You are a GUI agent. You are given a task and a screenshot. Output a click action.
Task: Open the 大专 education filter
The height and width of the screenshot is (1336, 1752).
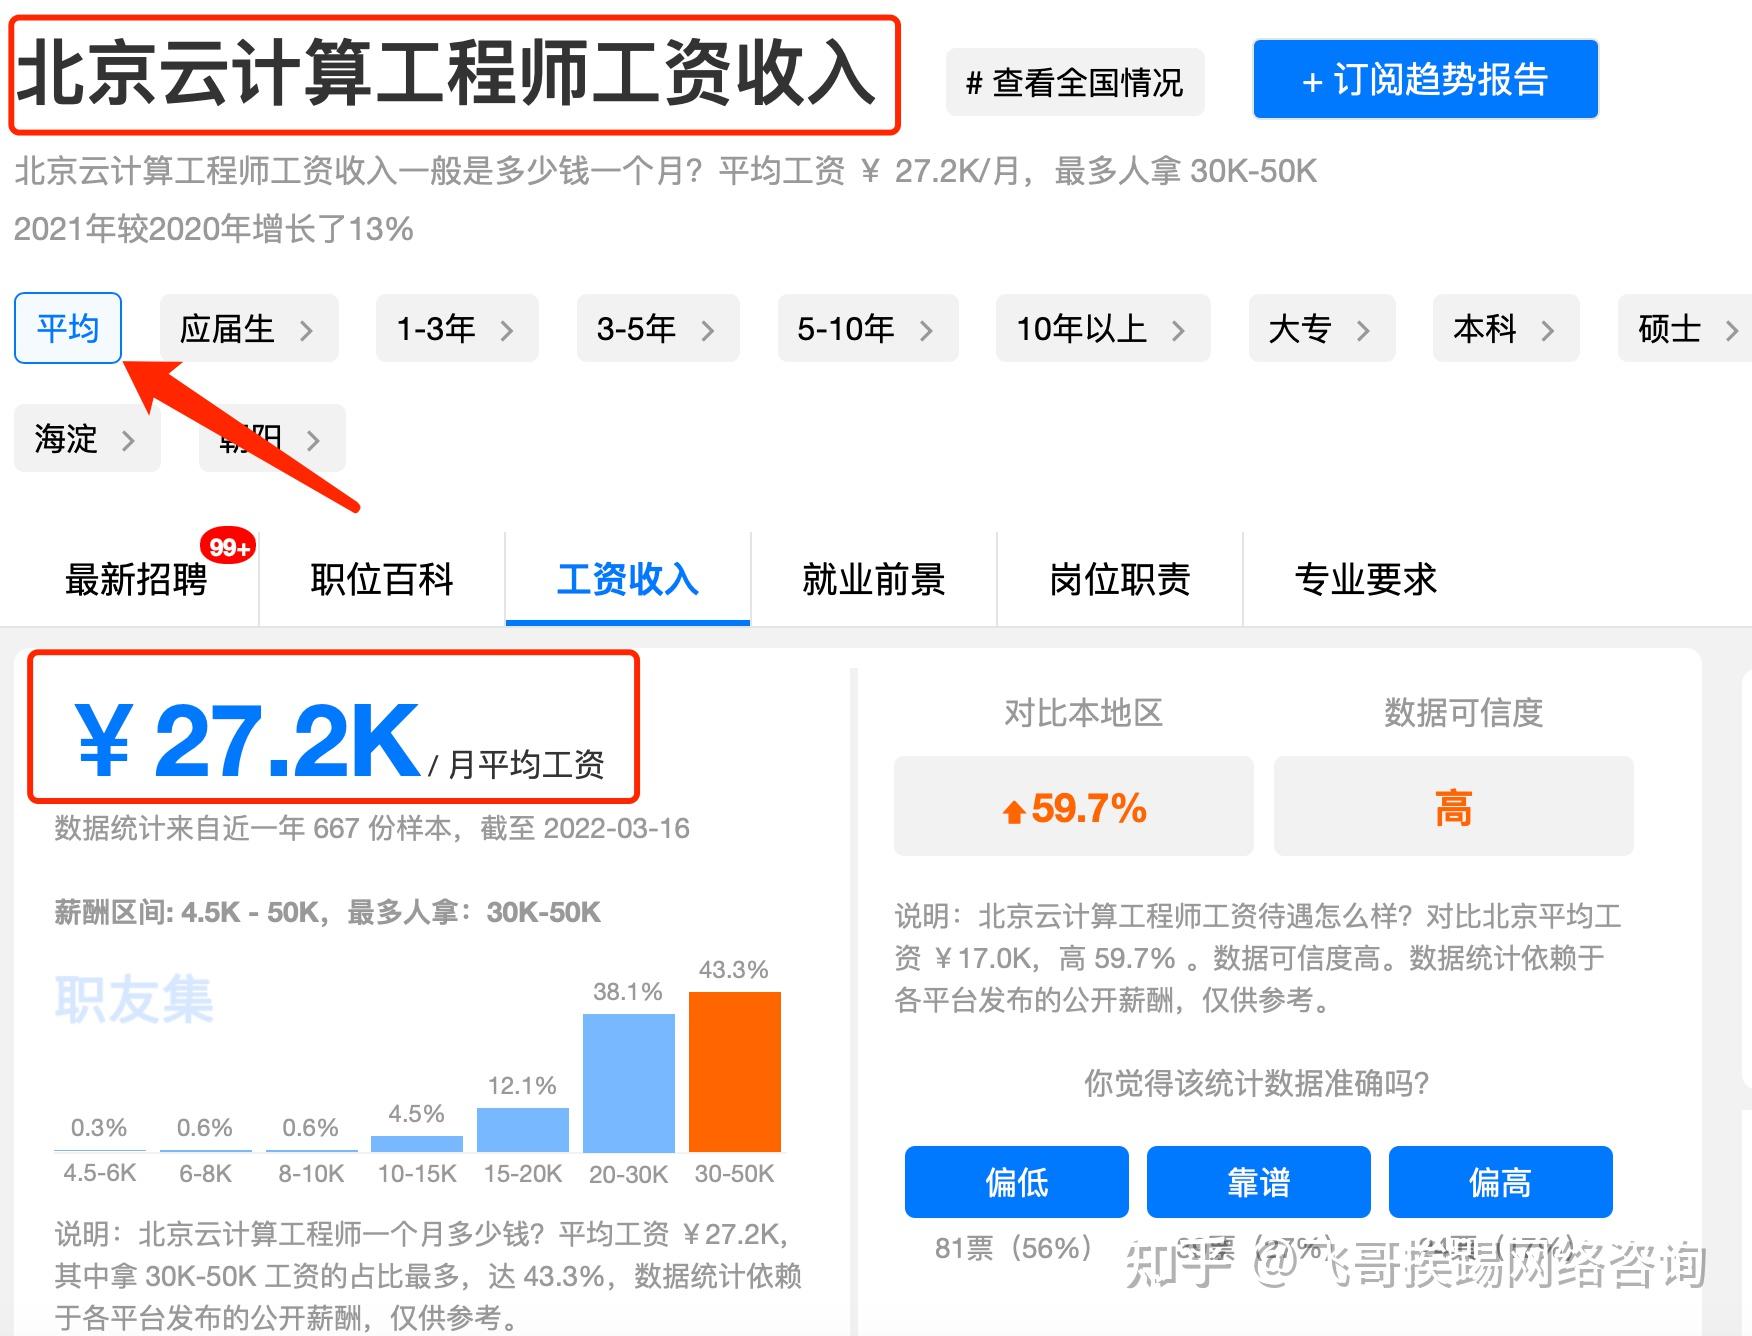pos(1322,328)
